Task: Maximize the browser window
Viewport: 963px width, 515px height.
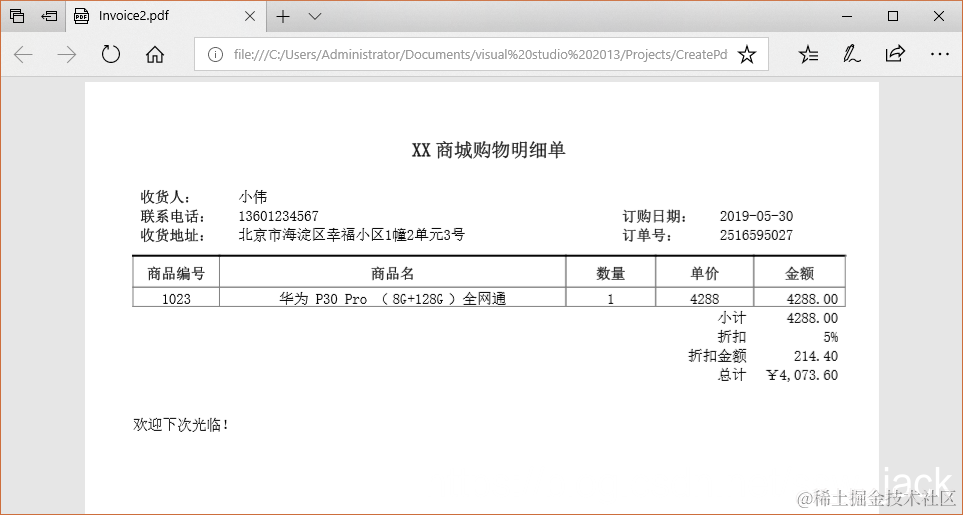Action: click(x=894, y=17)
